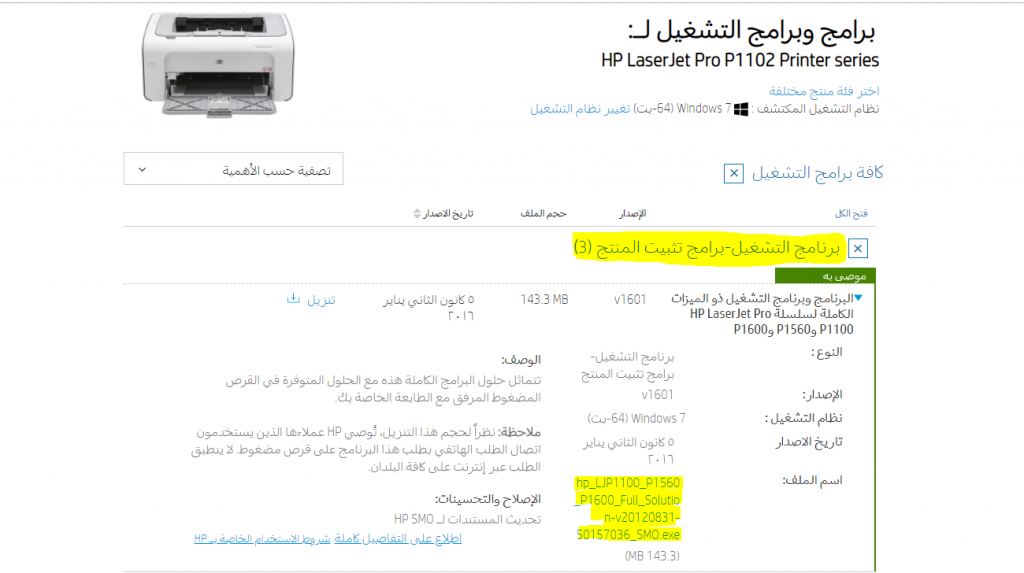Screen dimensions: 1024x573
Task: Click the 143.3 MB file size value
Action: (544, 300)
